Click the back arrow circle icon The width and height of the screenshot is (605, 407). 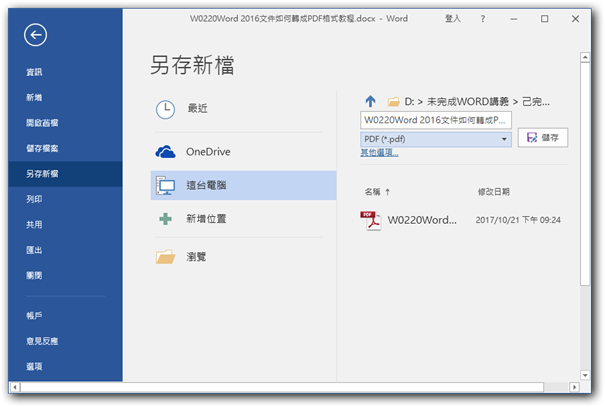pos(35,35)
